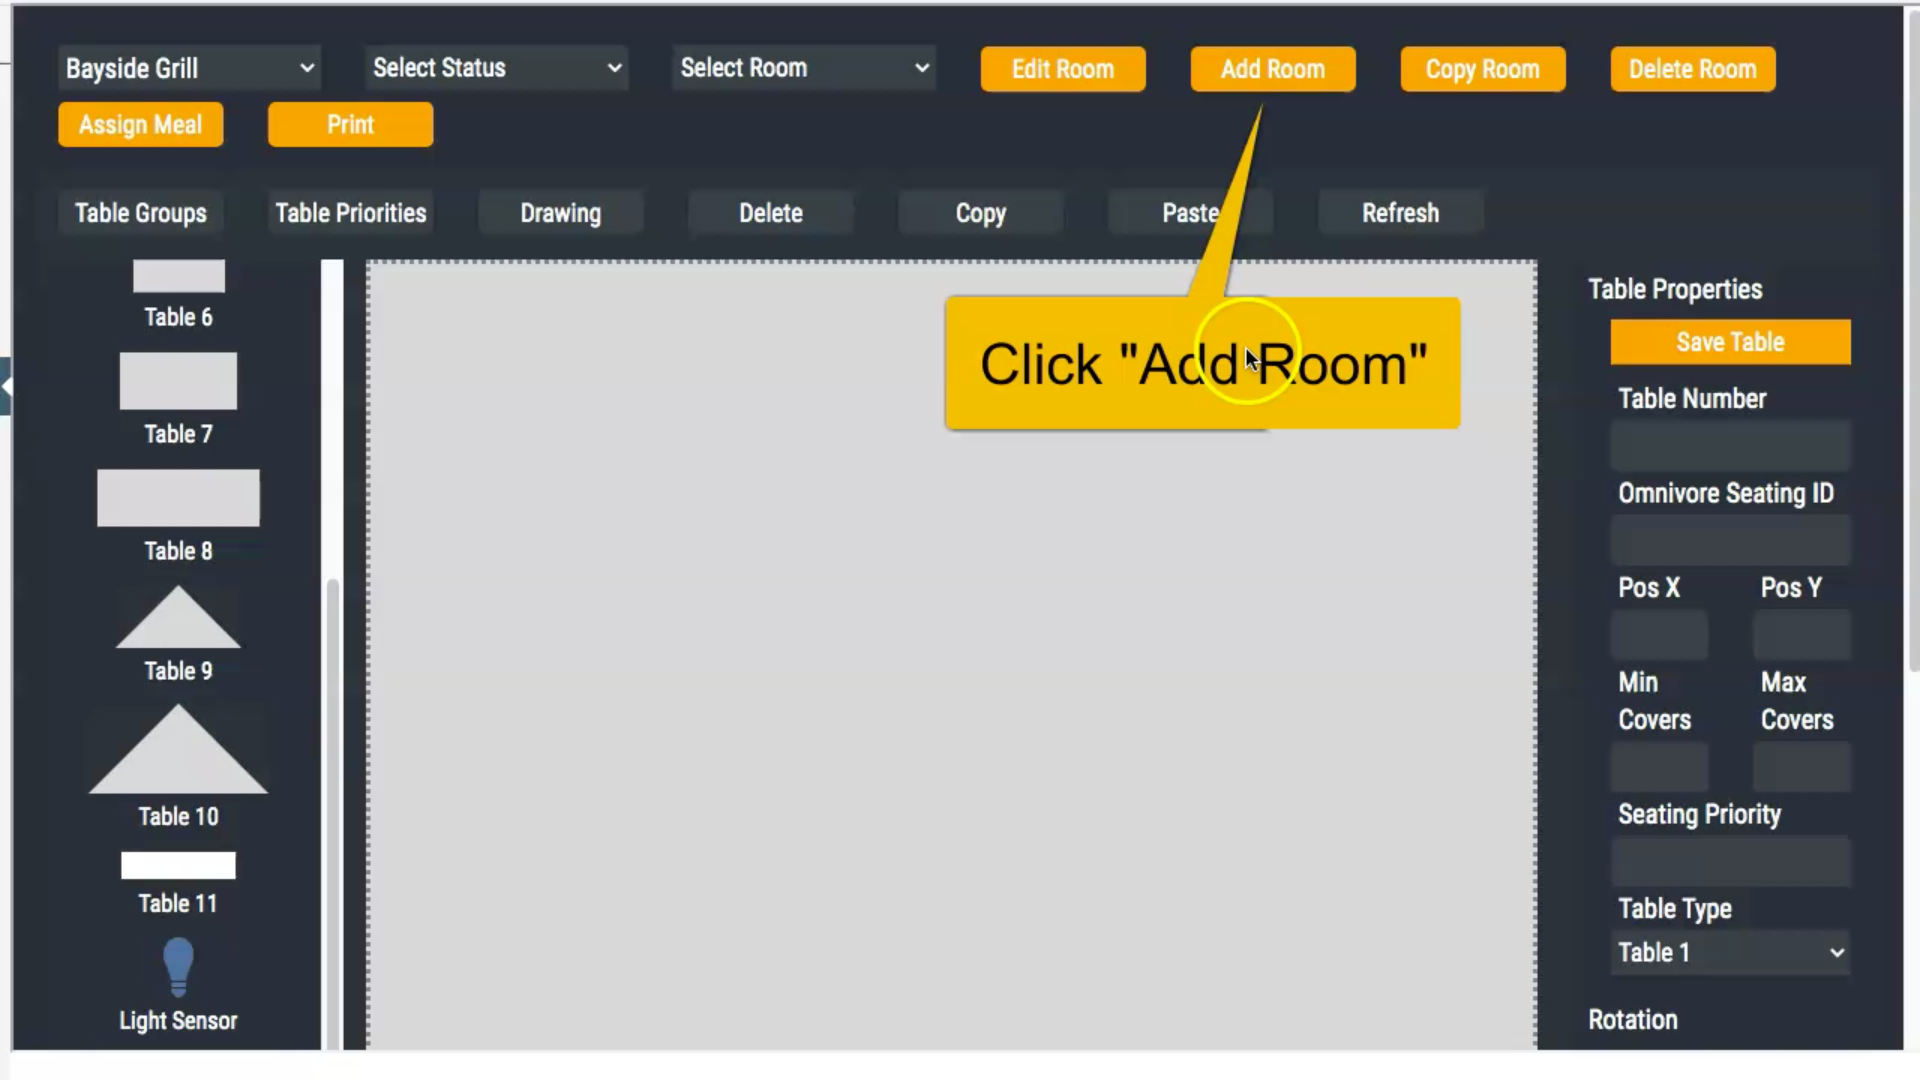Open the Table Type dropdown
1920x1080 pixels.
(1730, 952)
